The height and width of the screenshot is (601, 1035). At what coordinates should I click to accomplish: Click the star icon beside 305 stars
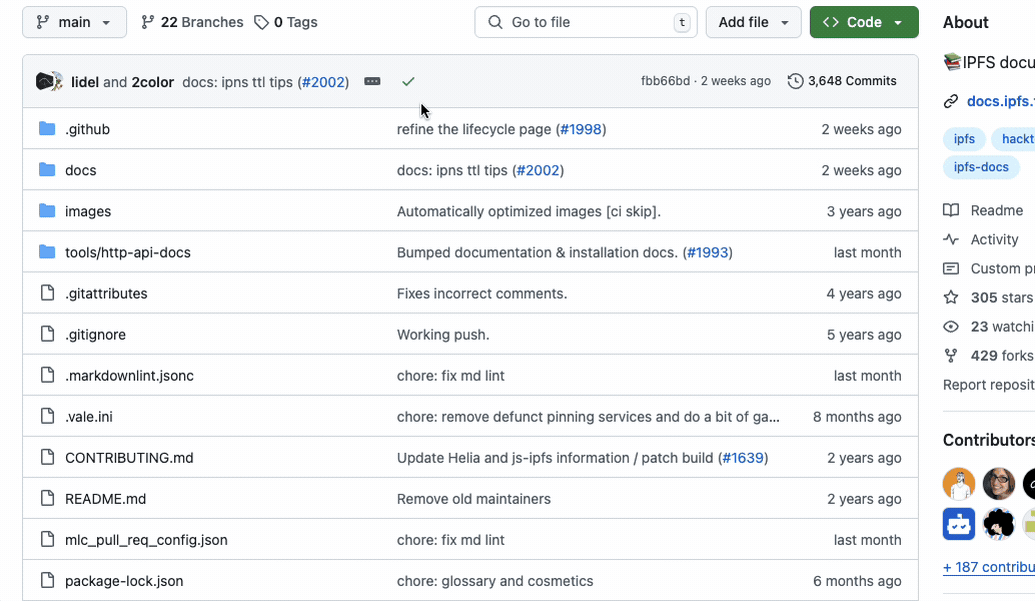[x=951, y=297]
